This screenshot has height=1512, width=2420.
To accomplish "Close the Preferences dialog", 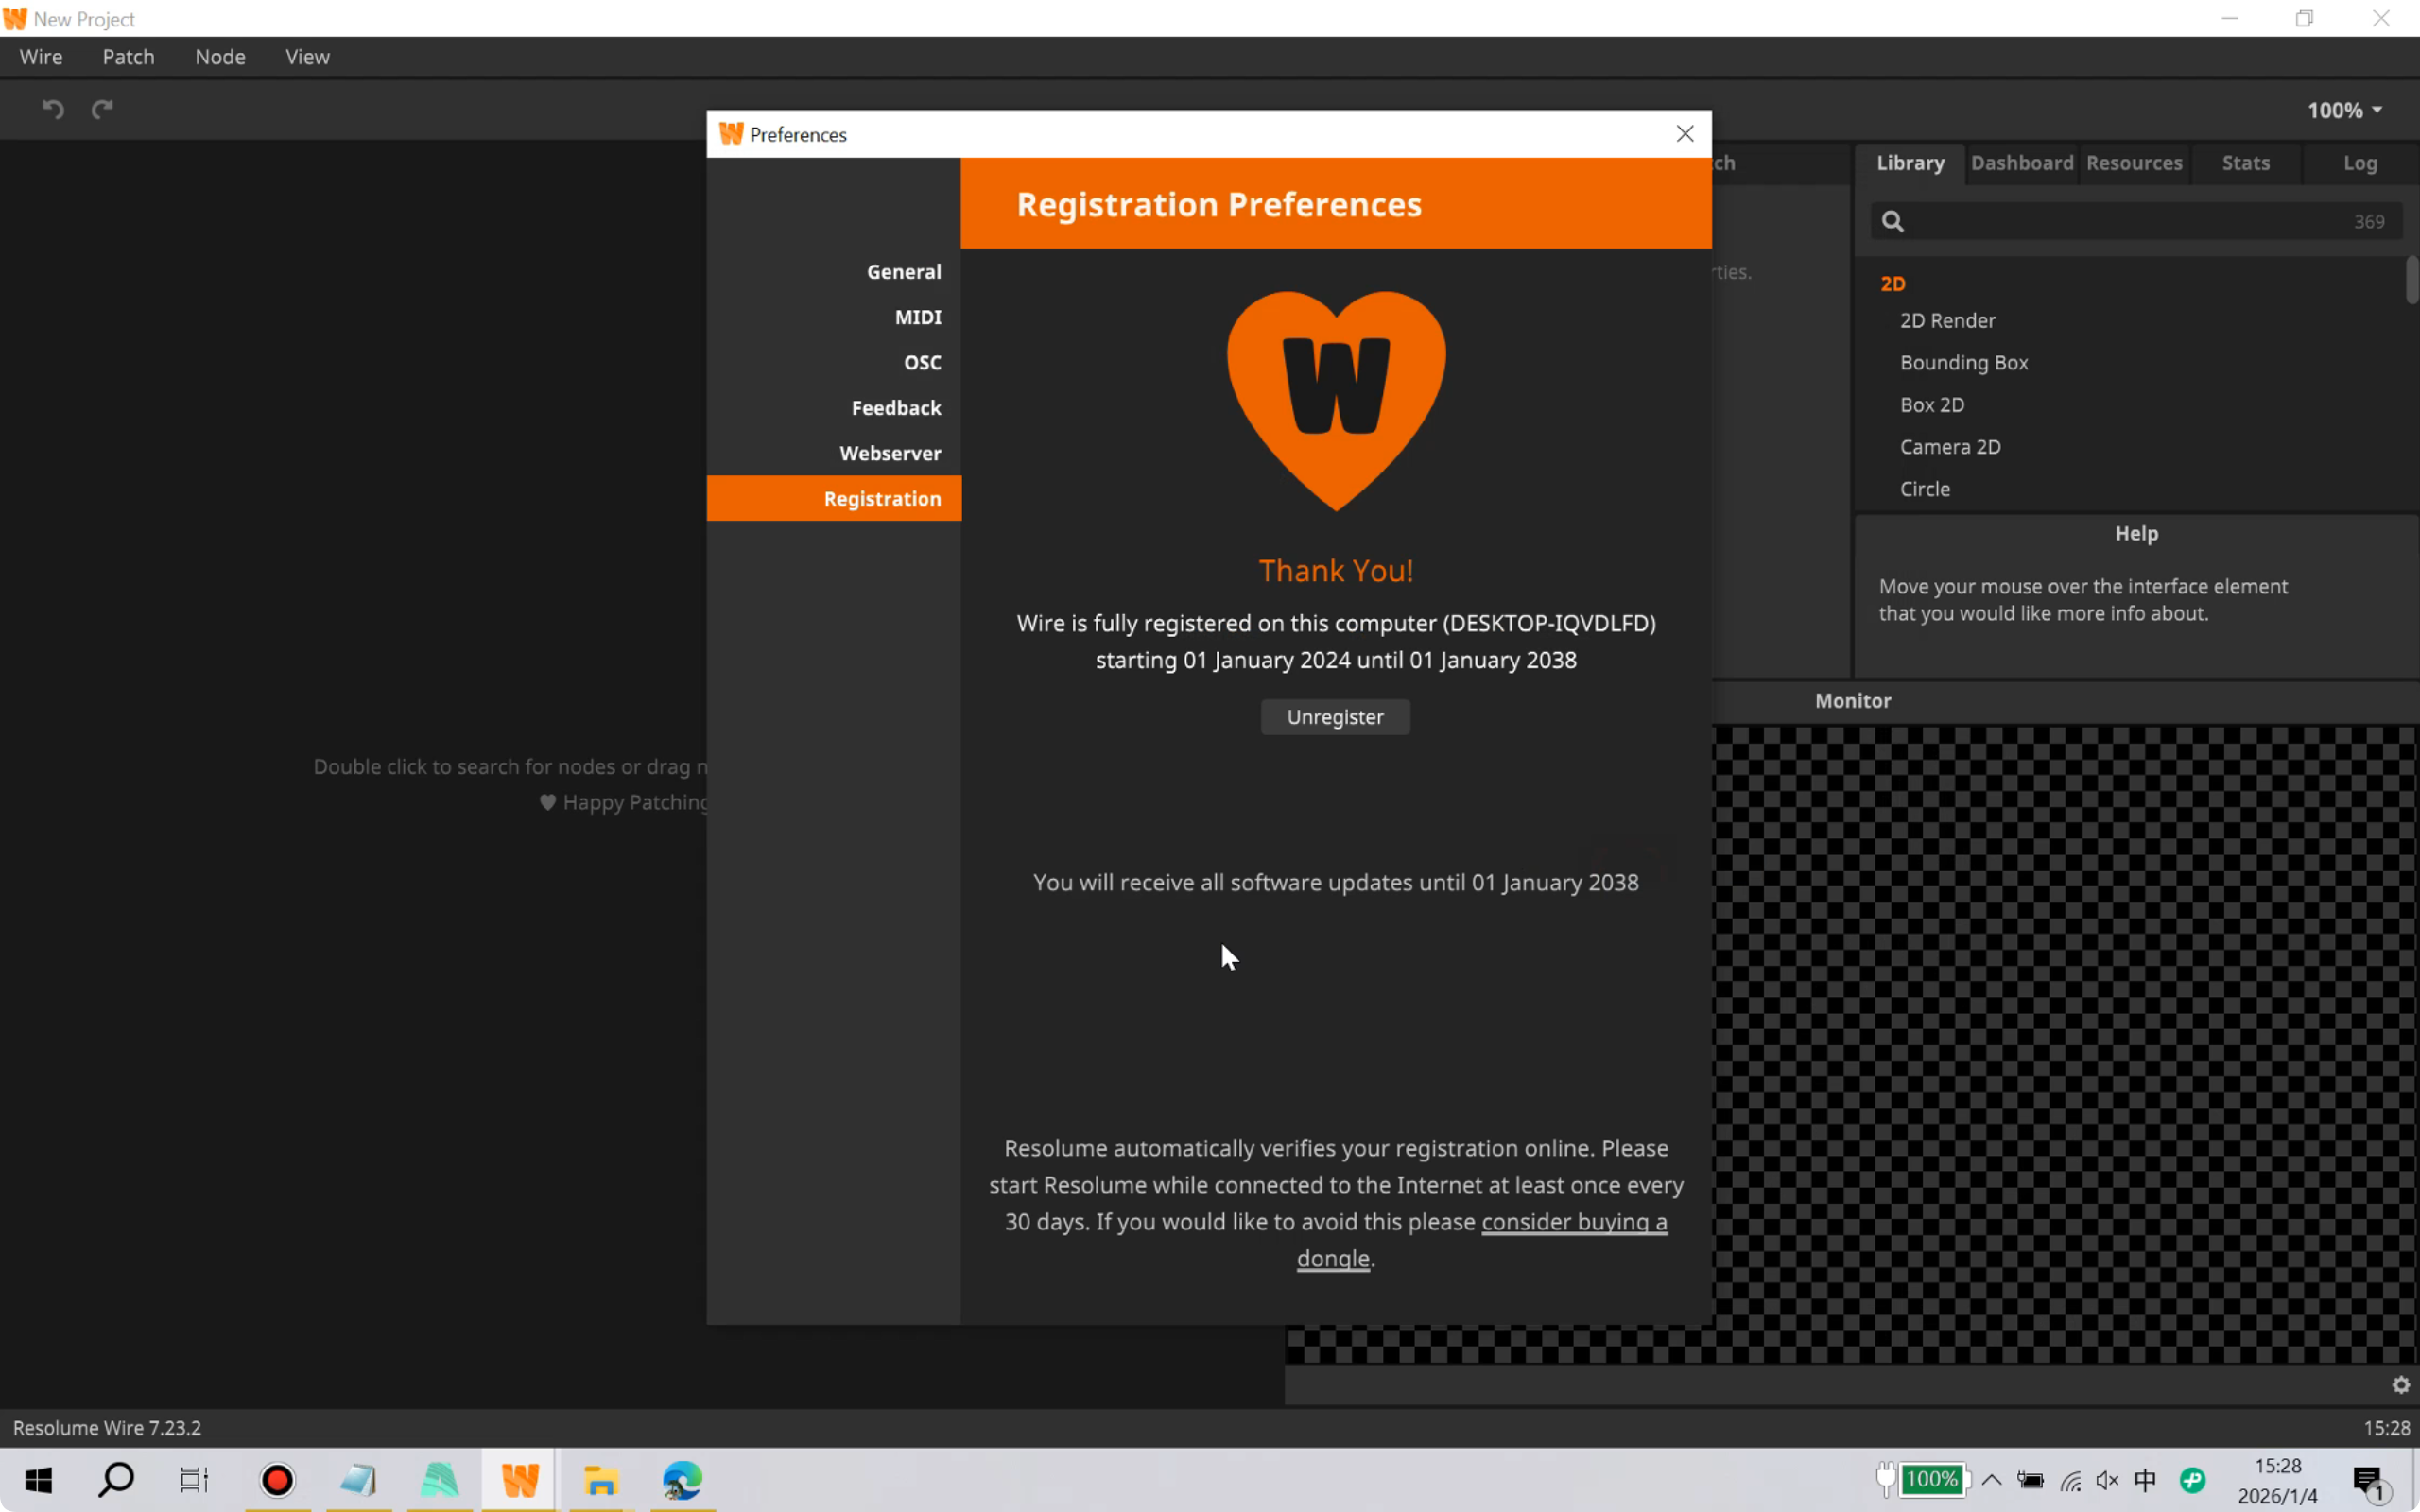I will [1685, 134].
